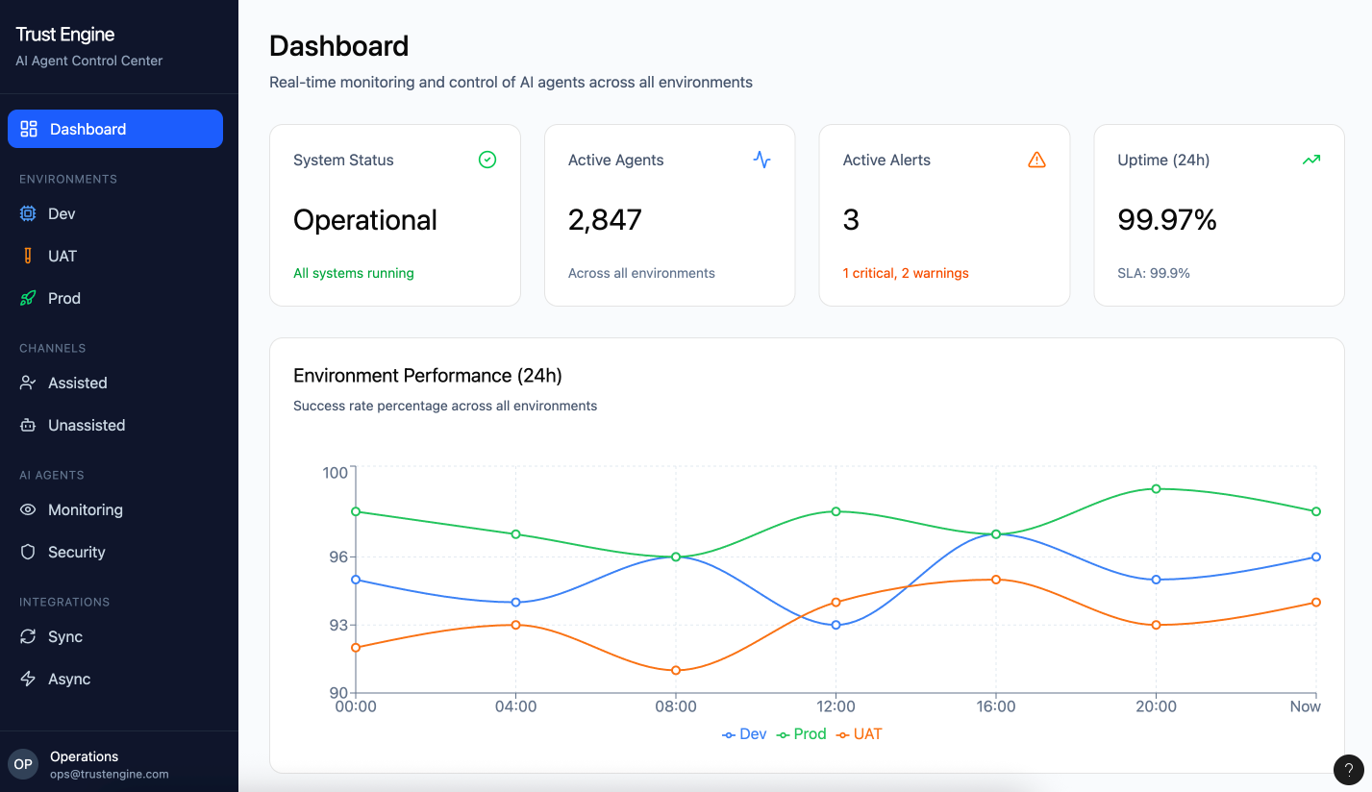The width and height of the screenshot is (1372, 792).
Task: Click the Unassisted robot icon
Action: [x=28, y=425]
